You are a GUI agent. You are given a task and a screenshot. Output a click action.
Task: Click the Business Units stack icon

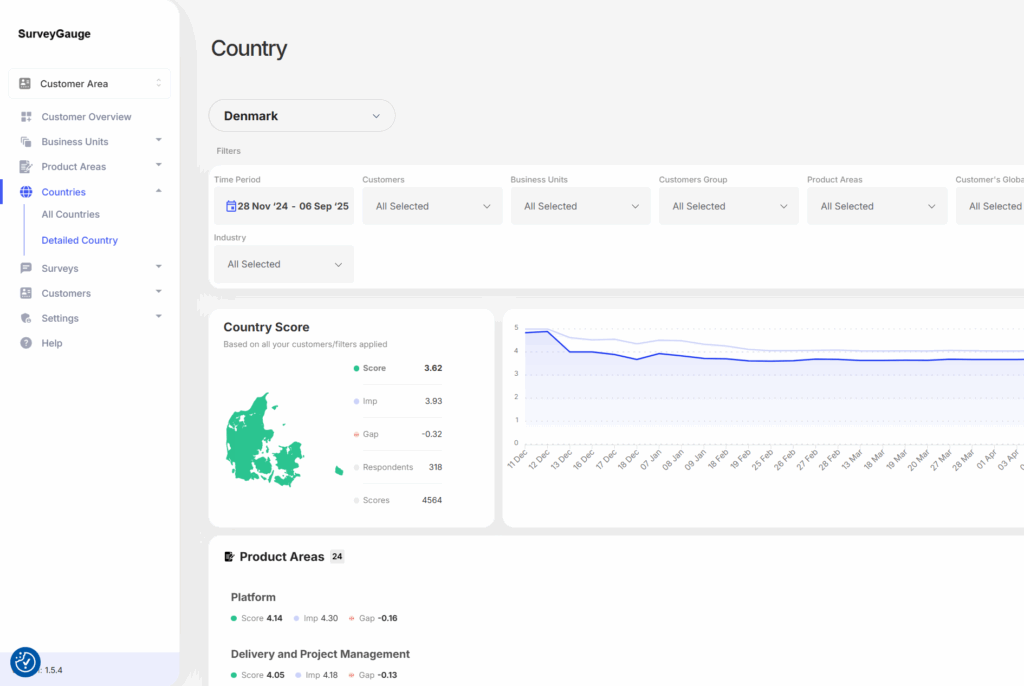26,142
